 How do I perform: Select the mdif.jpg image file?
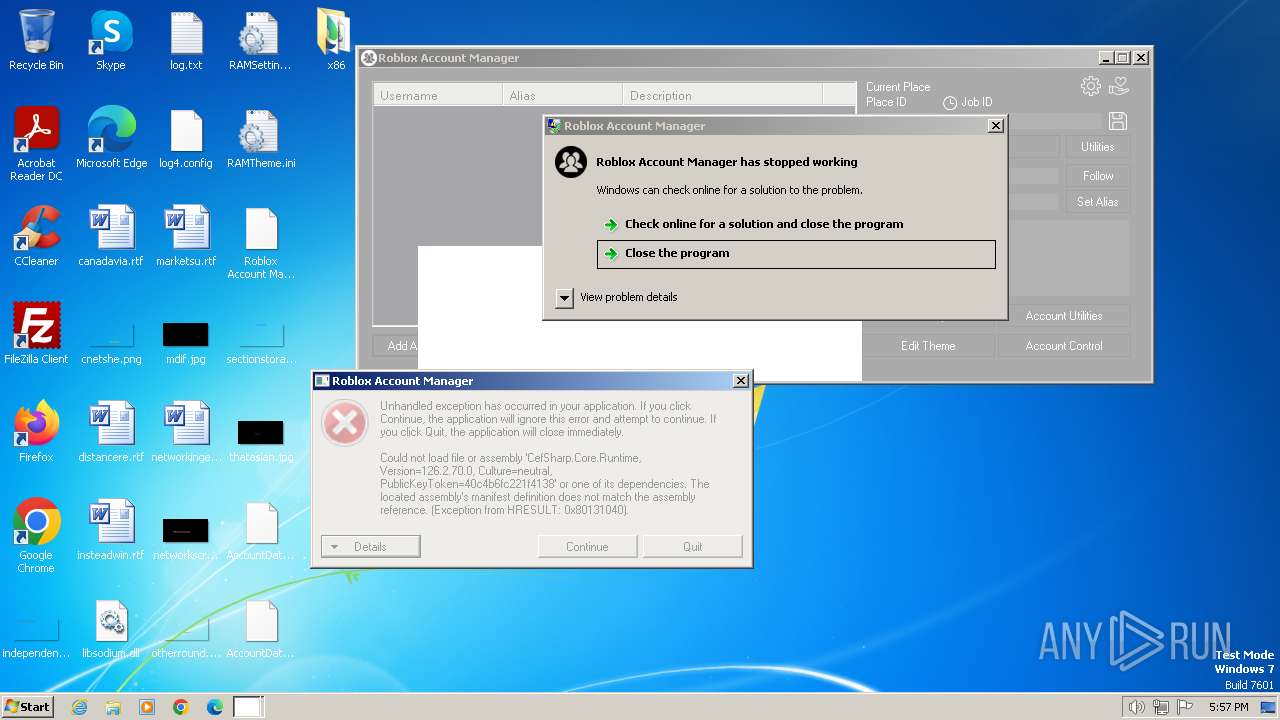pos(186,341)
